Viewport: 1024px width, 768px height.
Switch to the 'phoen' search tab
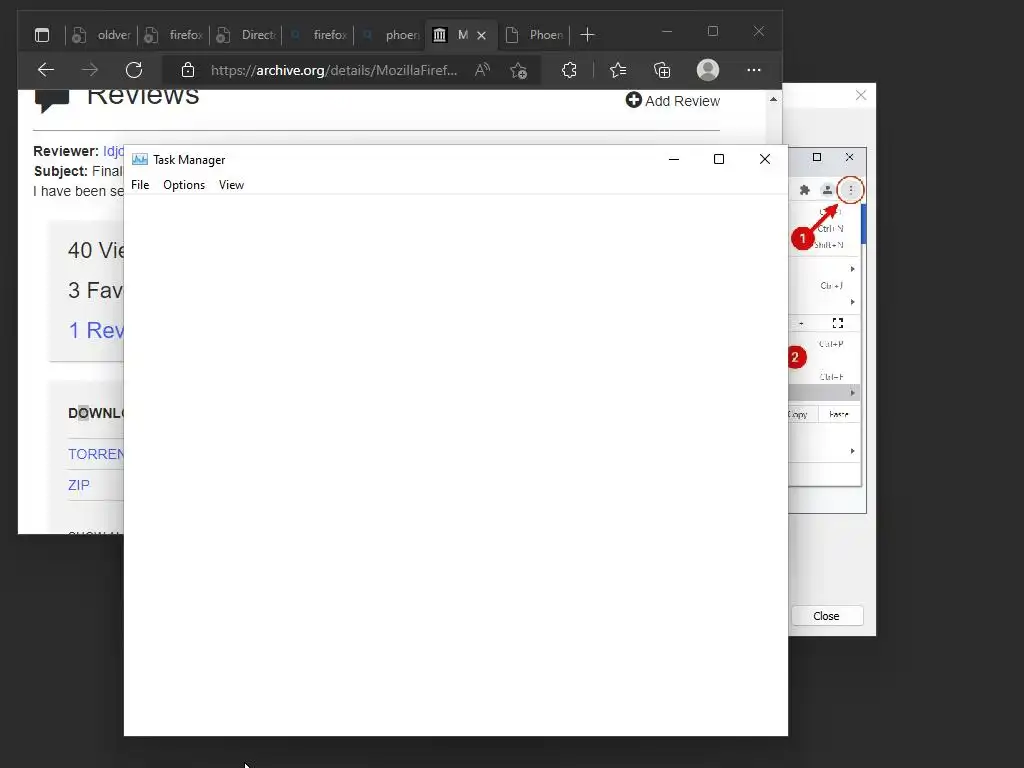(x=390, y=35)
